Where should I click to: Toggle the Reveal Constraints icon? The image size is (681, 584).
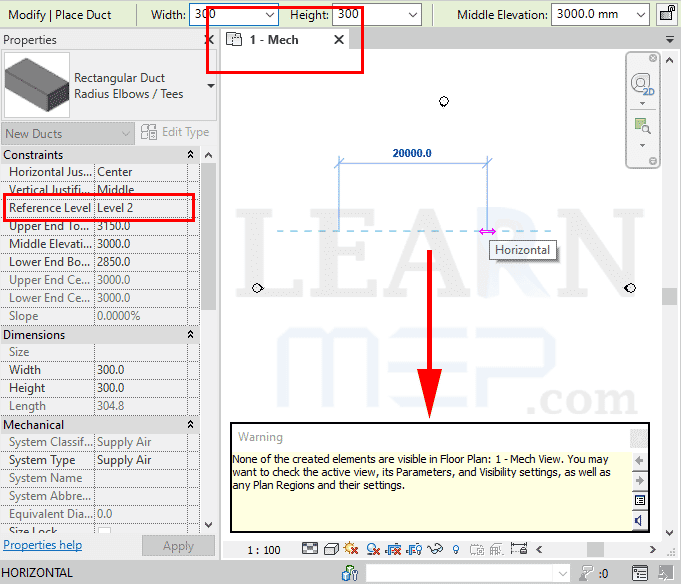(519, 548)
